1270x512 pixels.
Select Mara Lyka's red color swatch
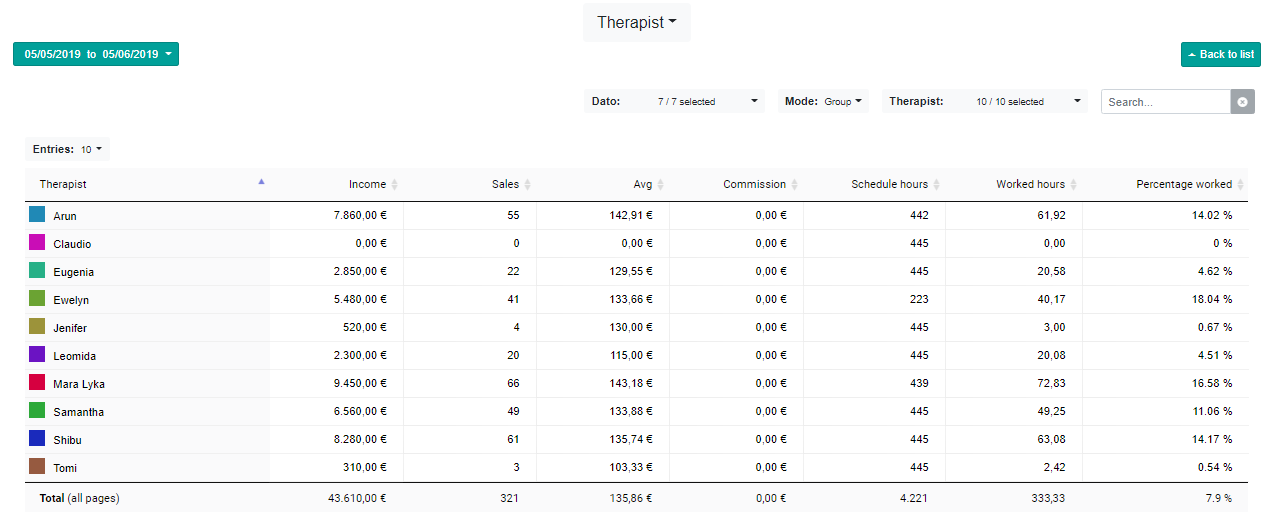coord(37,382)
